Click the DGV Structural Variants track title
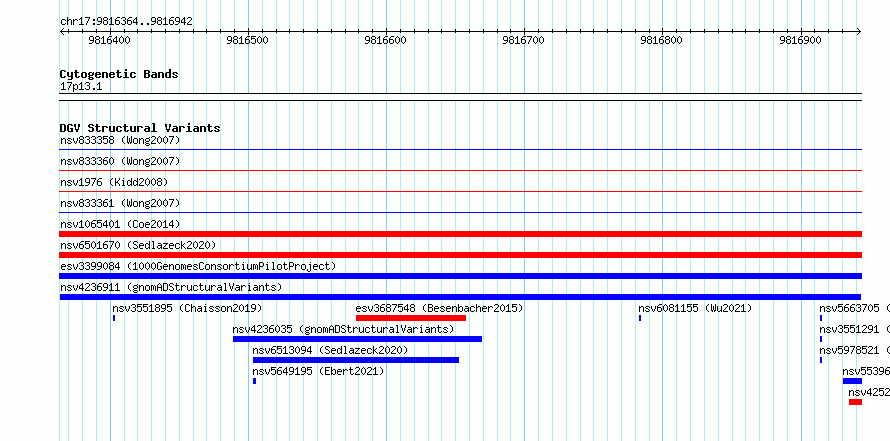Viewport: 890px width, 441px height. 140,128
